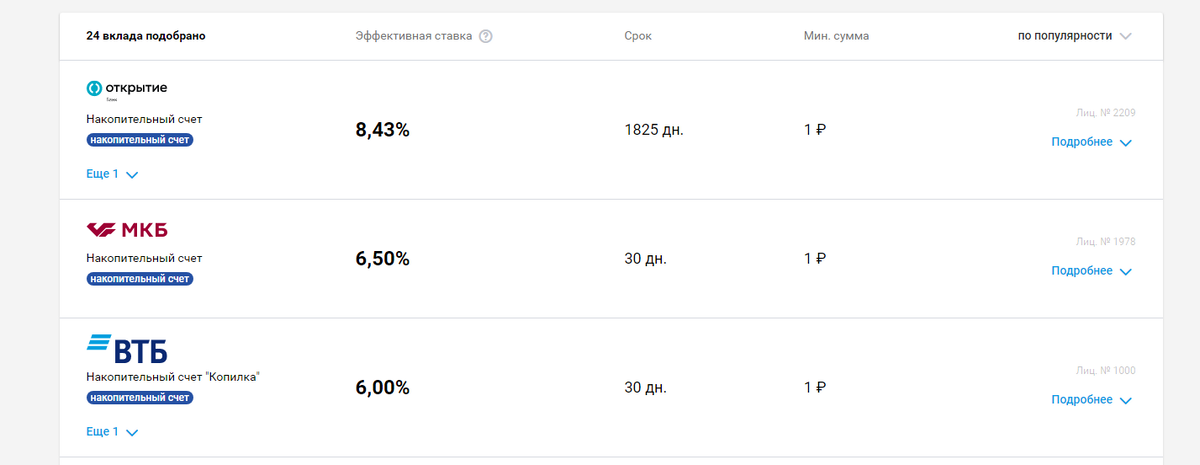Image resolution: width=1200 pixels, height=465 pixels.
Task: Open the MKB 'Накопительный счет' name link
Action: tap(144, 258)
